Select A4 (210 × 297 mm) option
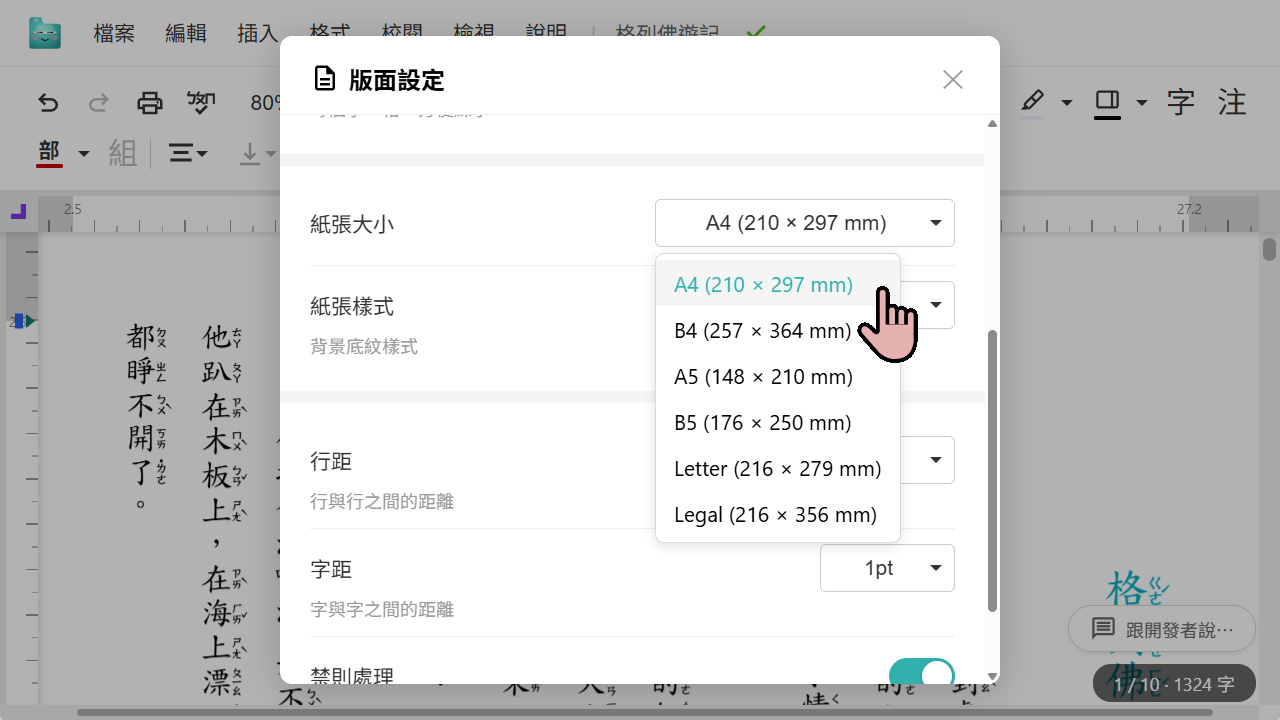 [x=778, y=285]
